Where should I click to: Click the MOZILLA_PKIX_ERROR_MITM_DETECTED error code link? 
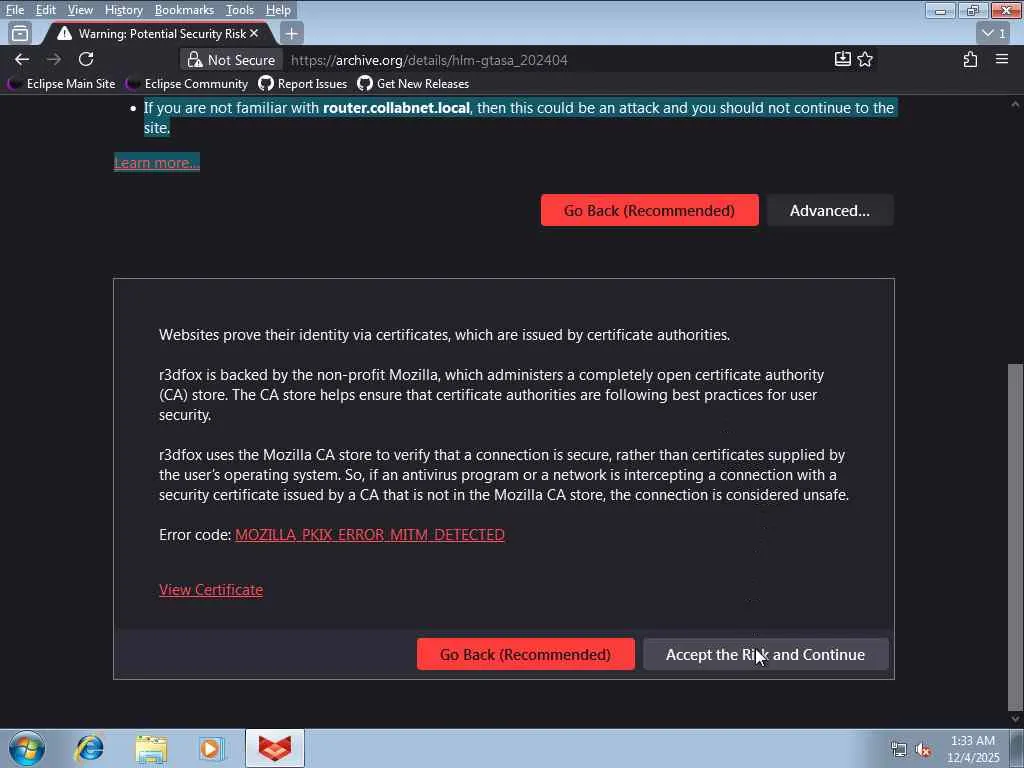click(370, 535)
